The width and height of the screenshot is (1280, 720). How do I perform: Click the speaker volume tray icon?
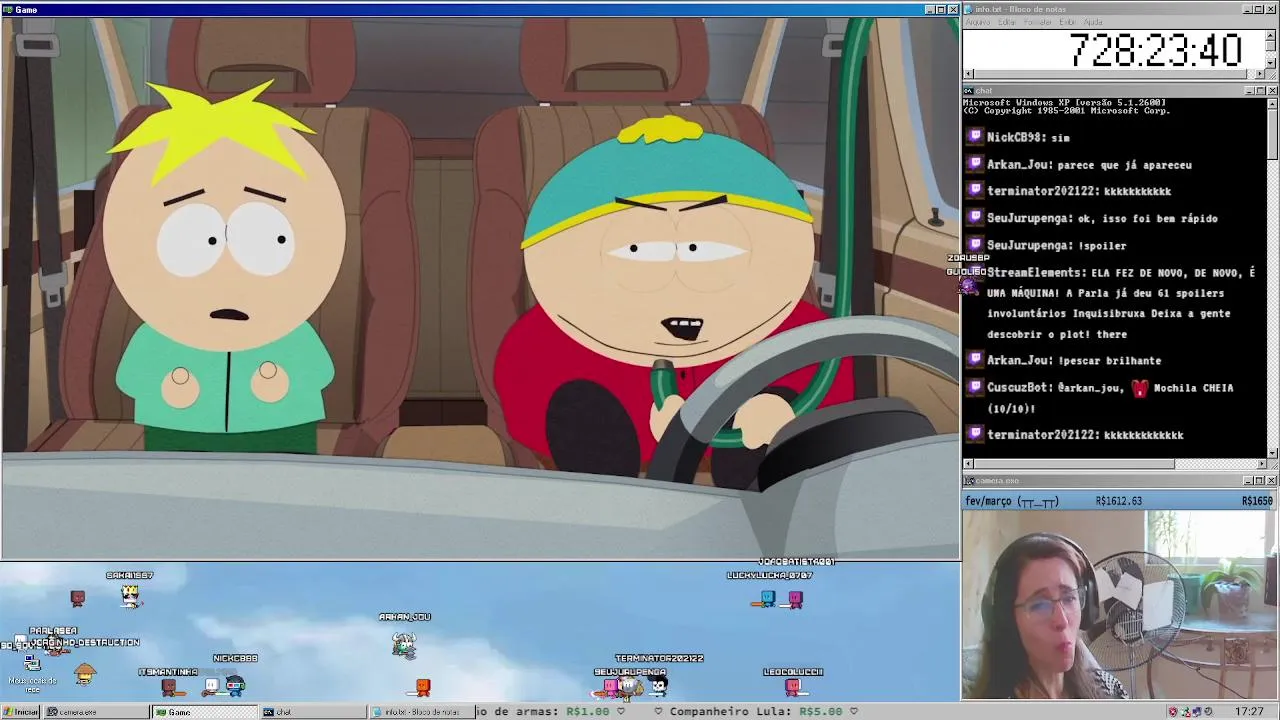pos(1208,712)
